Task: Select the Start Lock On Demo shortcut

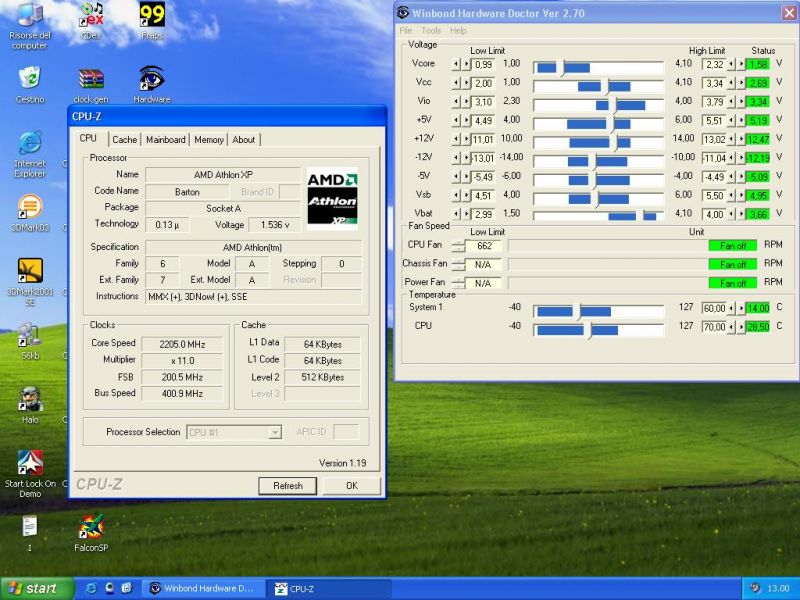Action: pos(30,474)
